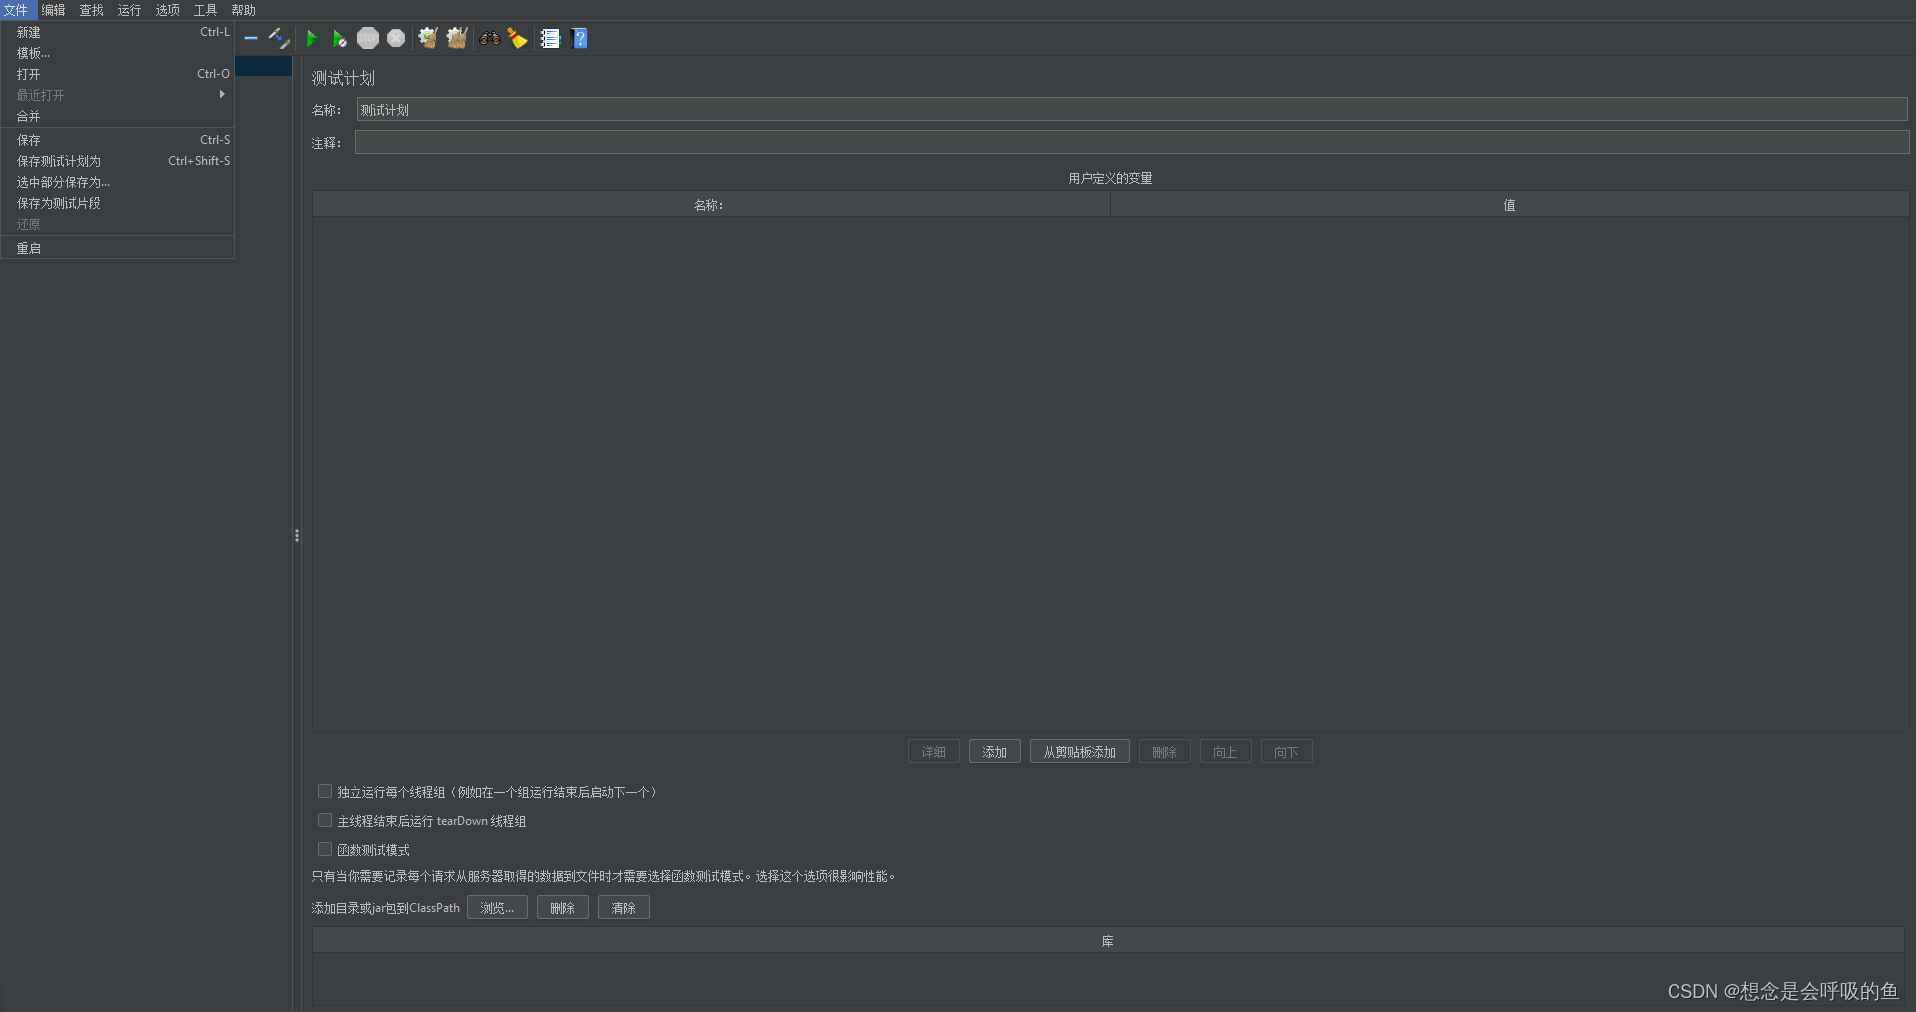Click the Shutdown X icon
This screenshot has width=1916, height=1012.
tap(396, 38)
